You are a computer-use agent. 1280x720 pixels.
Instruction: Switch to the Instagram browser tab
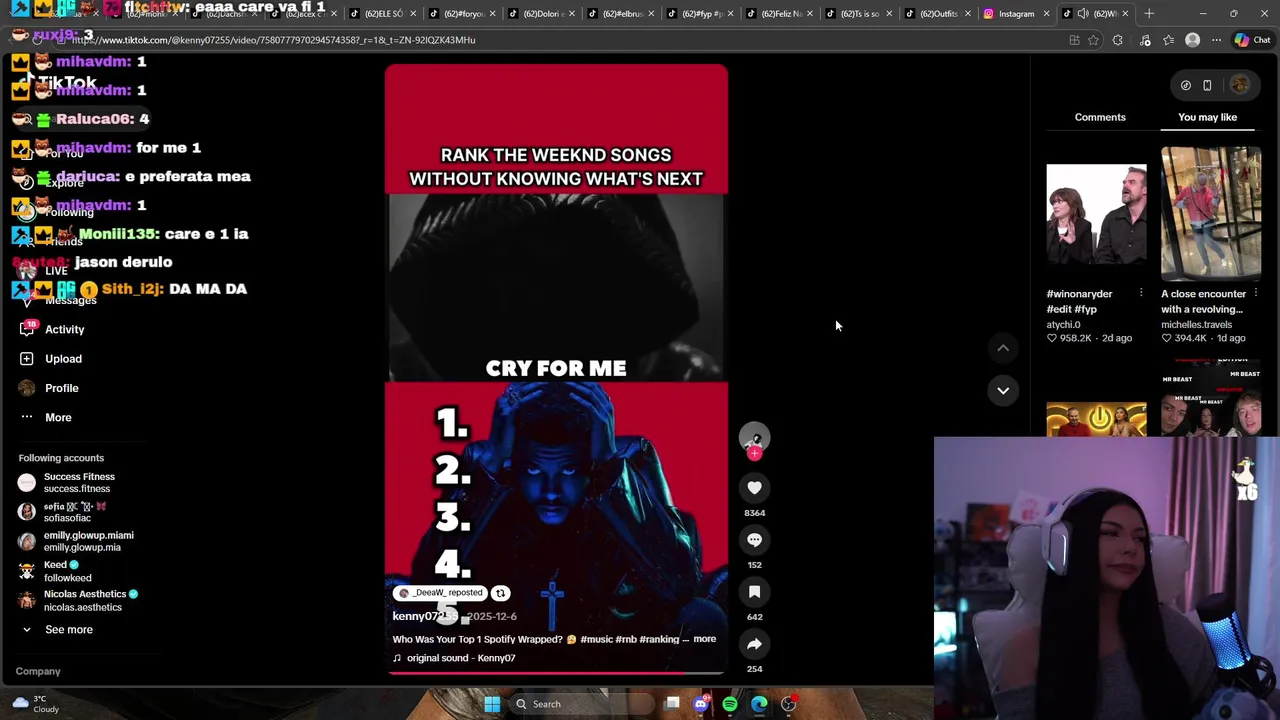pyautogui.click(x=1016, y=14)
